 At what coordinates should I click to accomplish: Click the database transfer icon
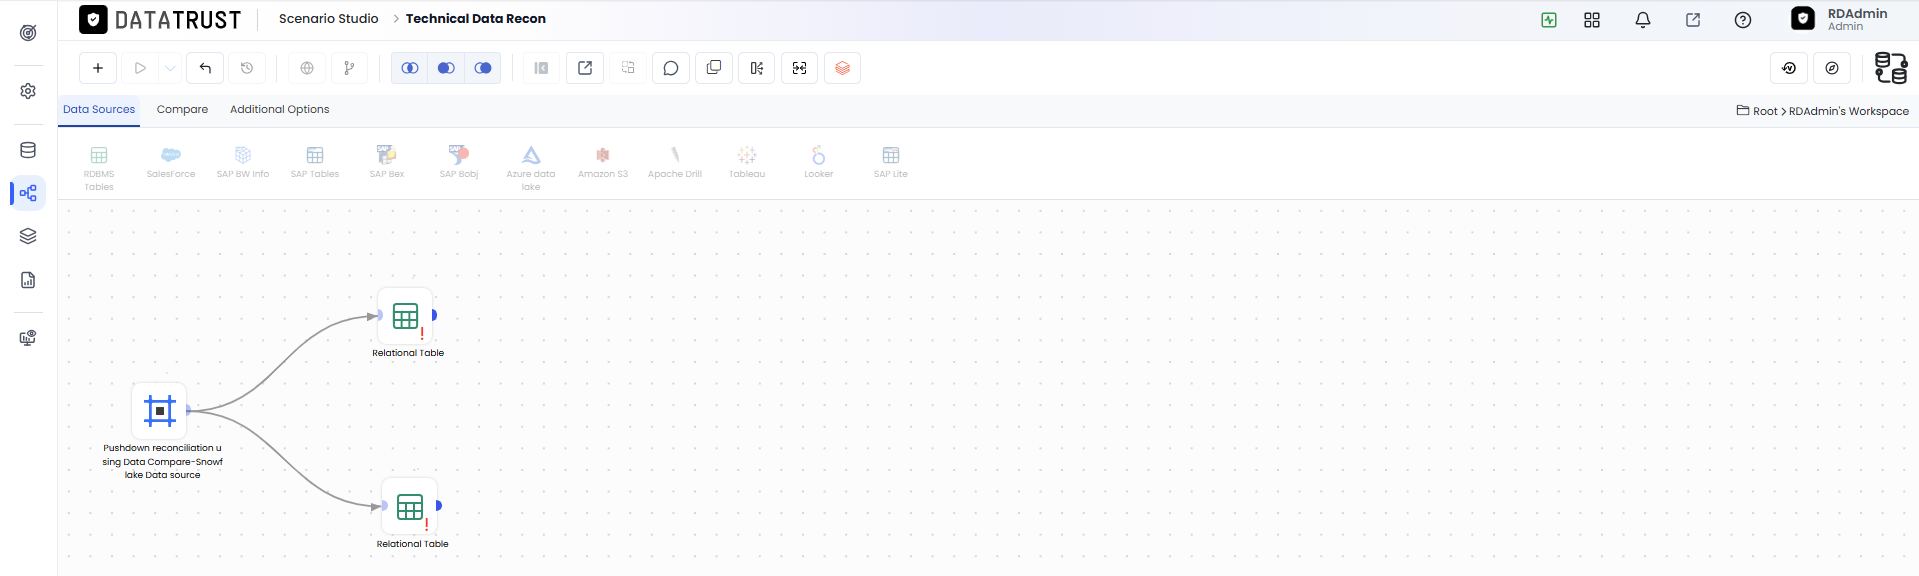pyautogui.click(x=1890, y=68)
